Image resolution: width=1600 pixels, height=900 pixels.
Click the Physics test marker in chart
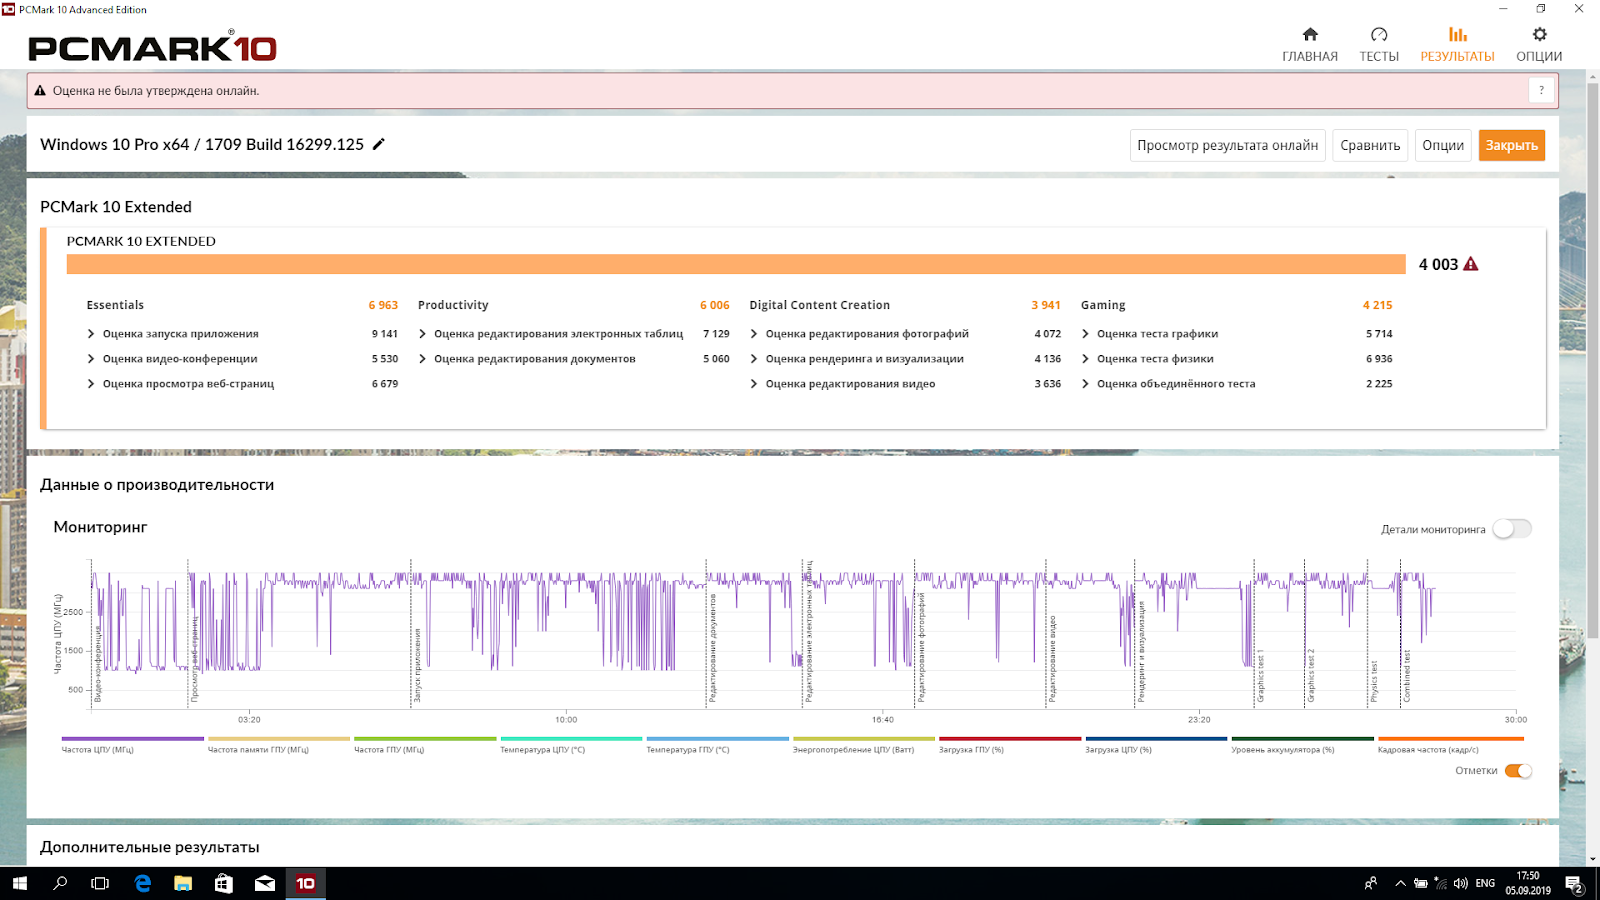point(1374,681)
